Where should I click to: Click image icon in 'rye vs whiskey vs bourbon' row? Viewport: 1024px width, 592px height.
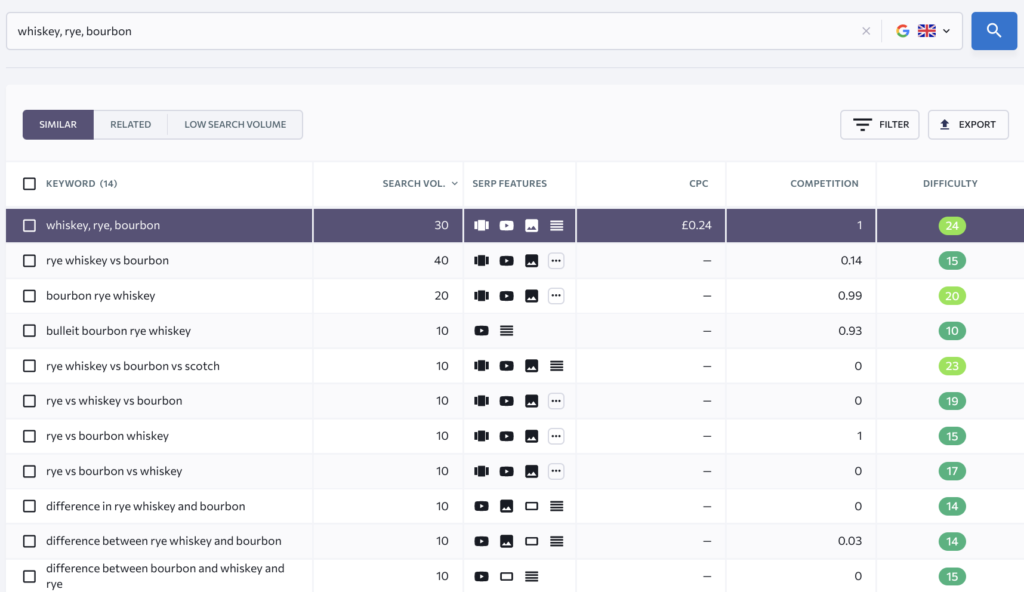(x=532, y=401)
